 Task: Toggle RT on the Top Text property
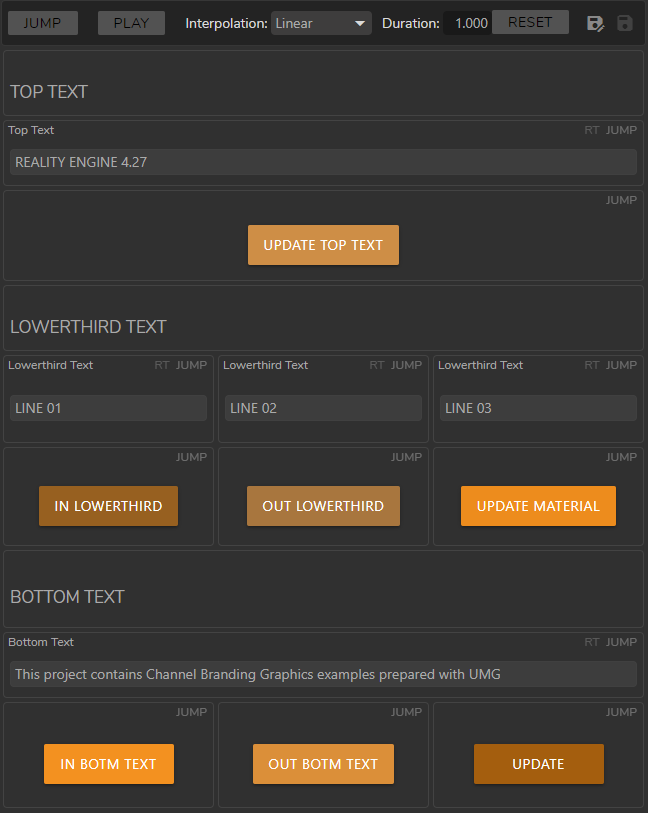592,130
